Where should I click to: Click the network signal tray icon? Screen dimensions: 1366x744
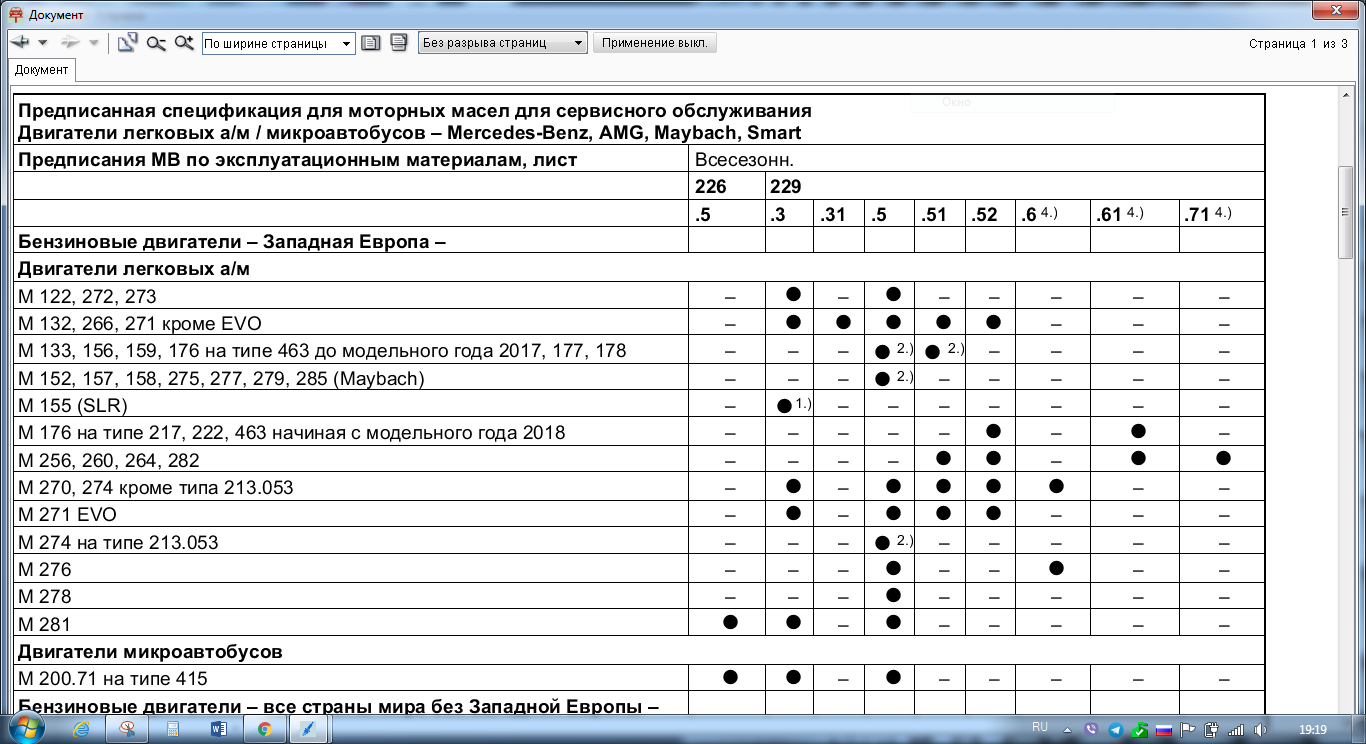1236,729
